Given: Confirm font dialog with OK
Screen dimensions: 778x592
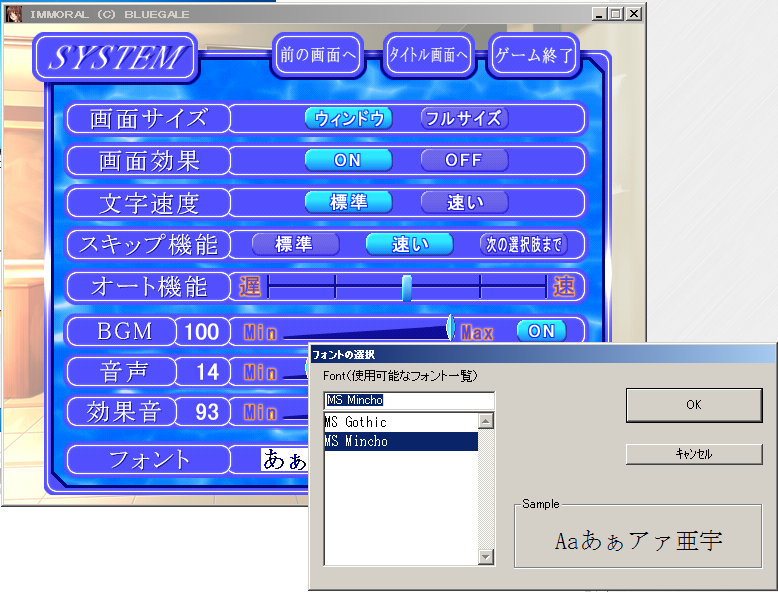Looking at the screenshot, I should tap(694, 405).
